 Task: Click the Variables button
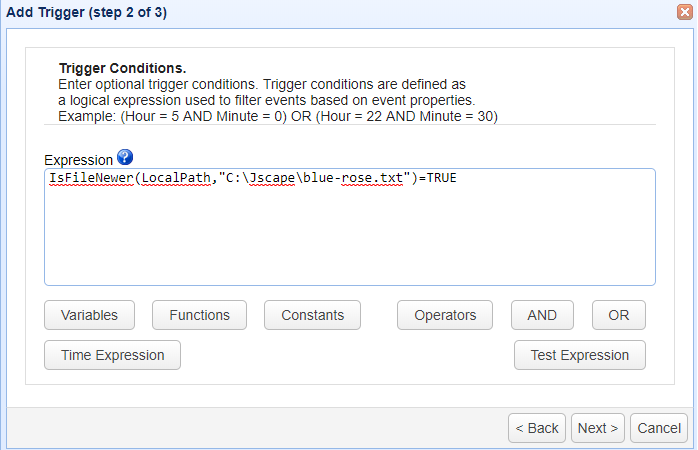[89, 315]
